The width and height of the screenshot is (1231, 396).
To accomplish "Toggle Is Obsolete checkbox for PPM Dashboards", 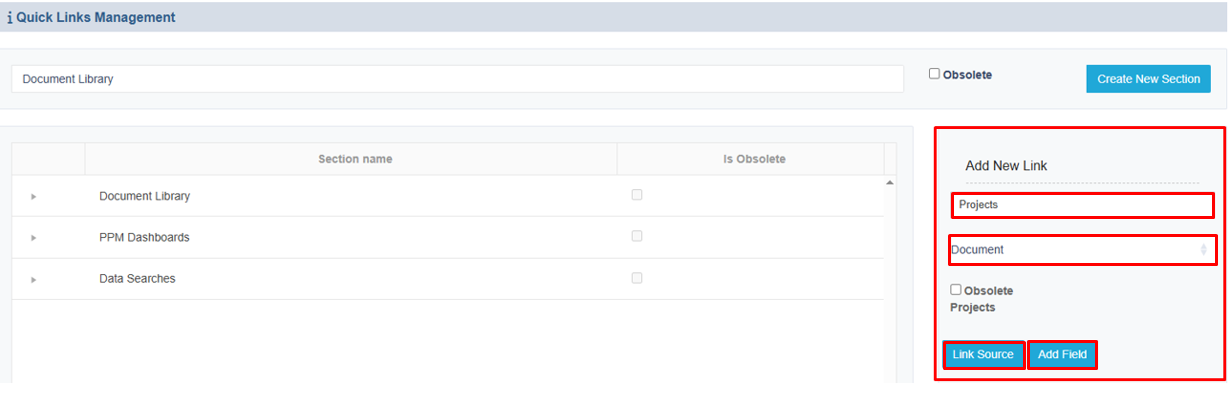I will [637, 236].
